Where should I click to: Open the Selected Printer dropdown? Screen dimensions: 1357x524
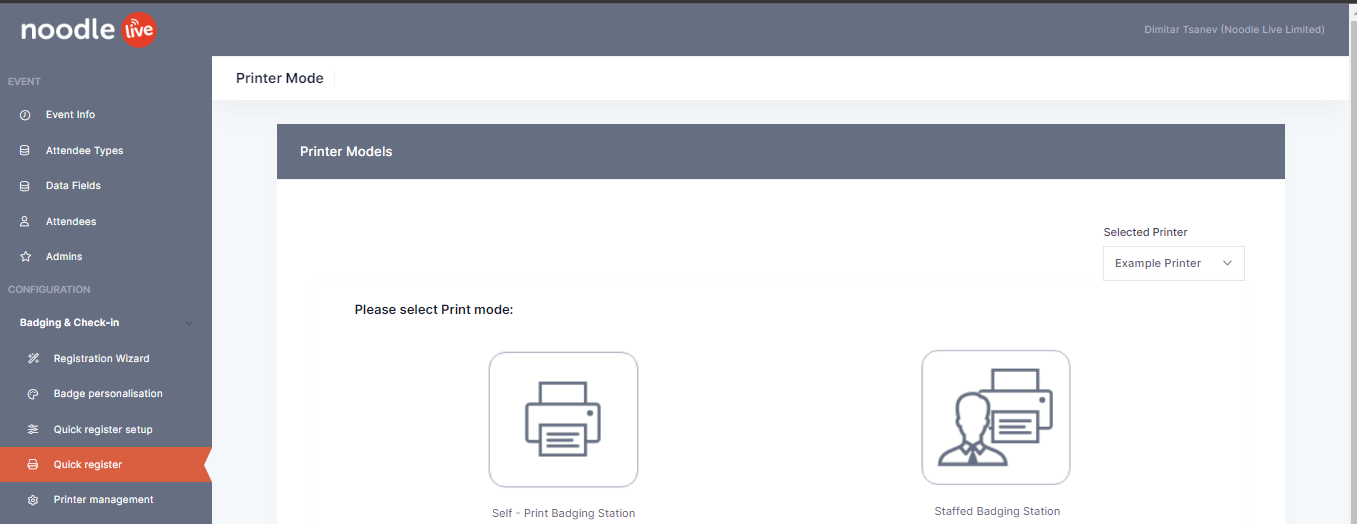[x=1173, y=264]
